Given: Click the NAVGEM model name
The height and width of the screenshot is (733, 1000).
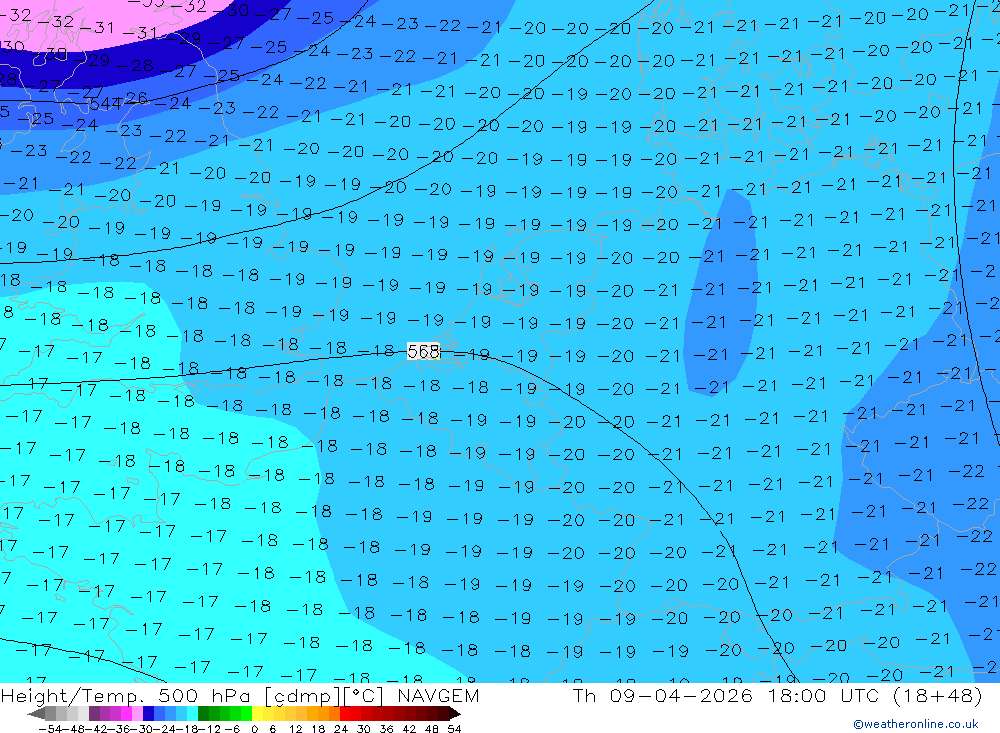Looking at the screenshot, I should (438, 696).
